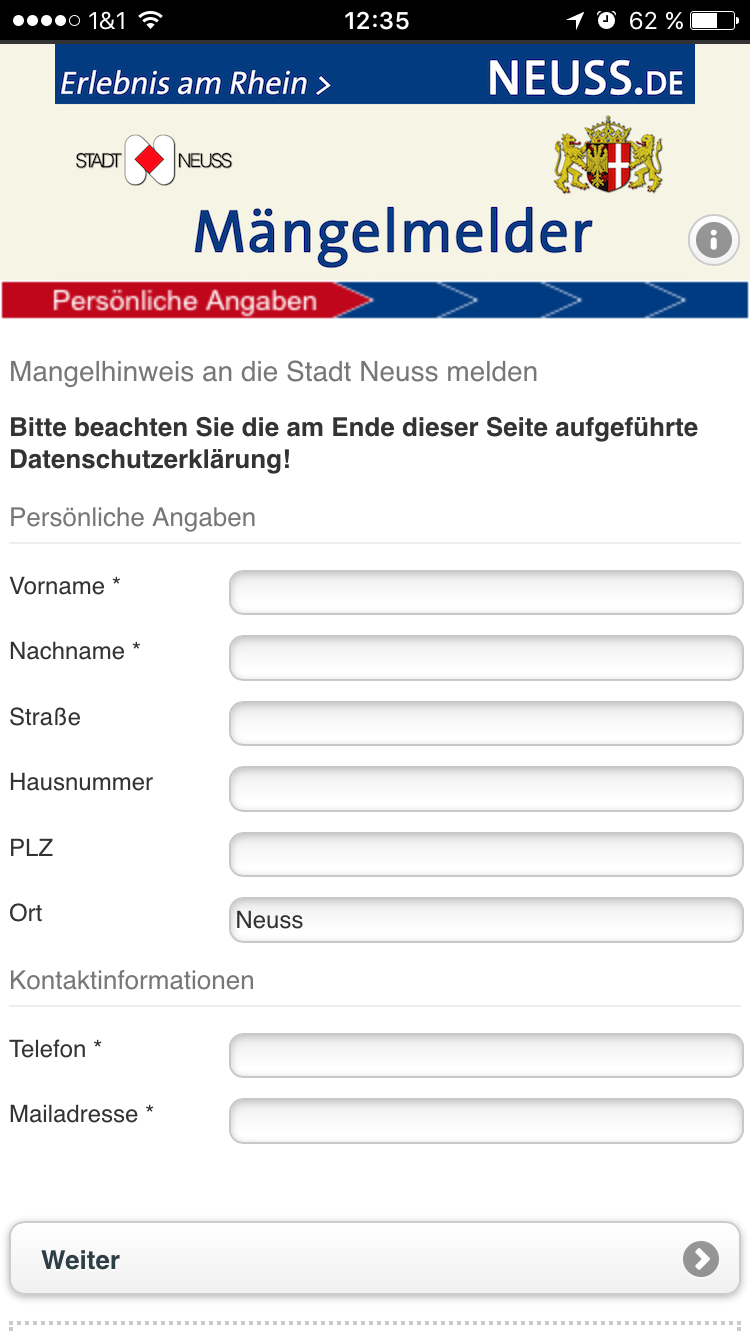Tap the location arrow in status bar
750x1334 pixels.
point(575,20)
